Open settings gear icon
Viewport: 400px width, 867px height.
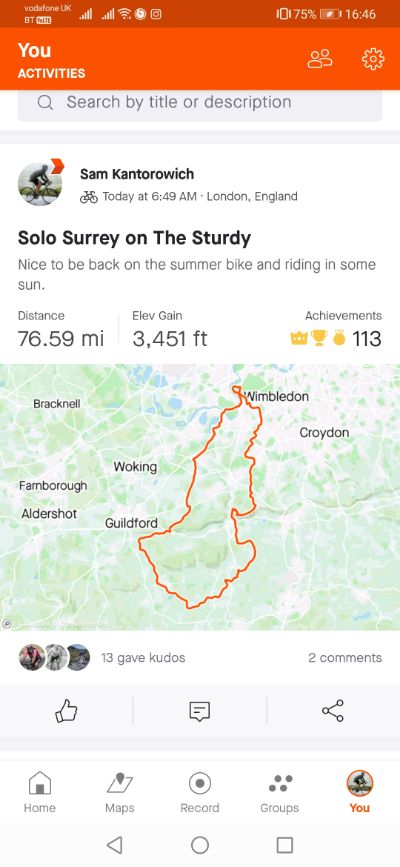(373, 59)
